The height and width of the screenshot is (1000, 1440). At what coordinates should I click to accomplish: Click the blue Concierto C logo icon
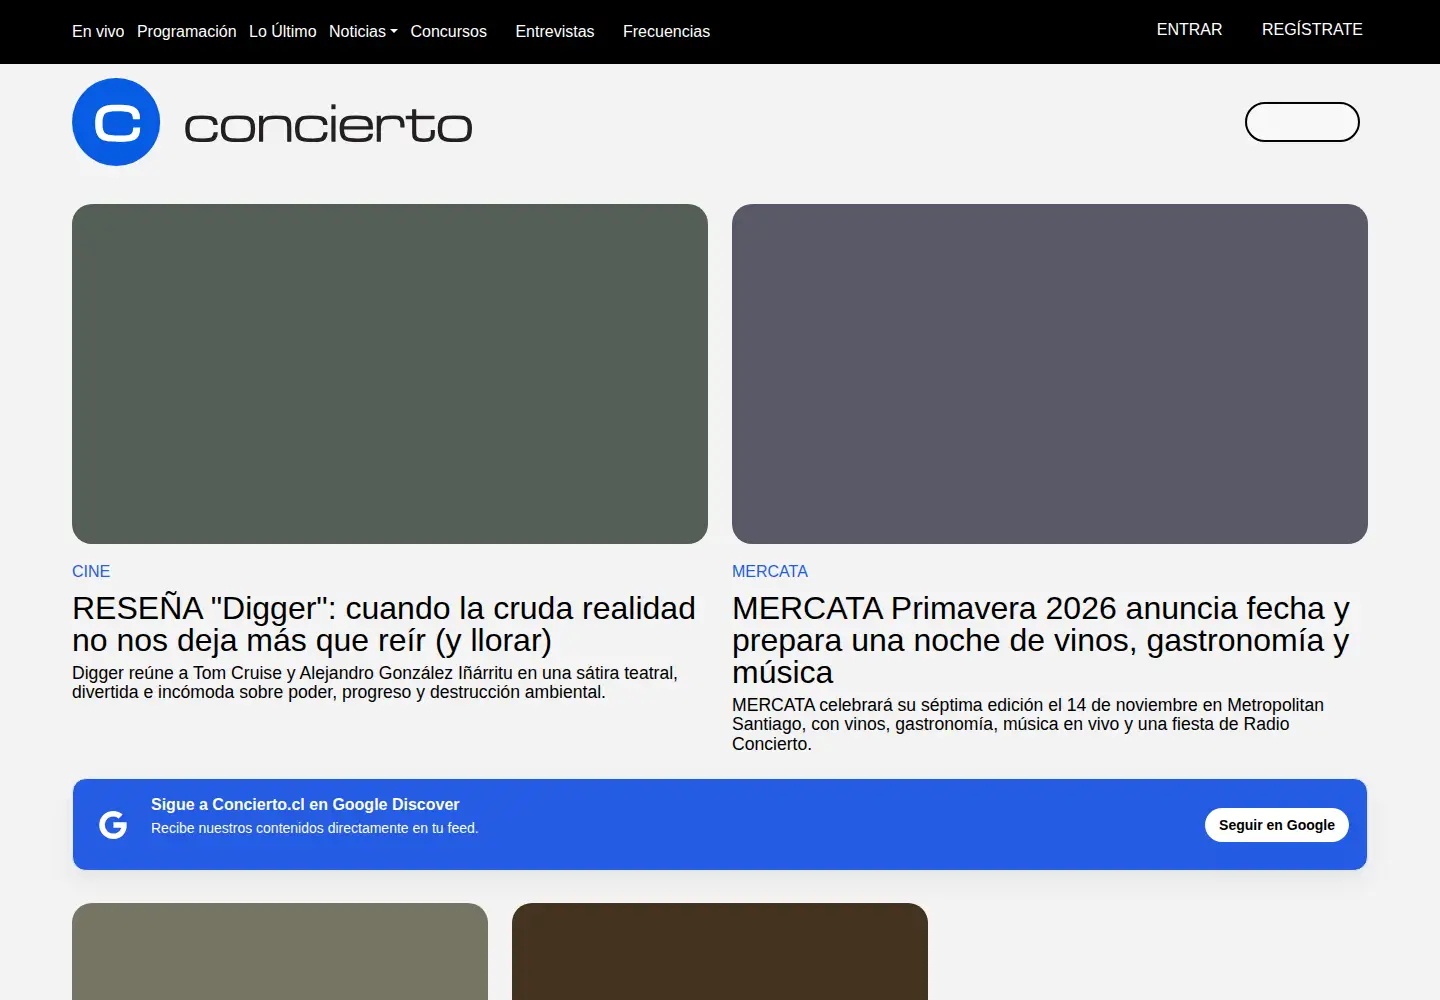click(116, 122)
